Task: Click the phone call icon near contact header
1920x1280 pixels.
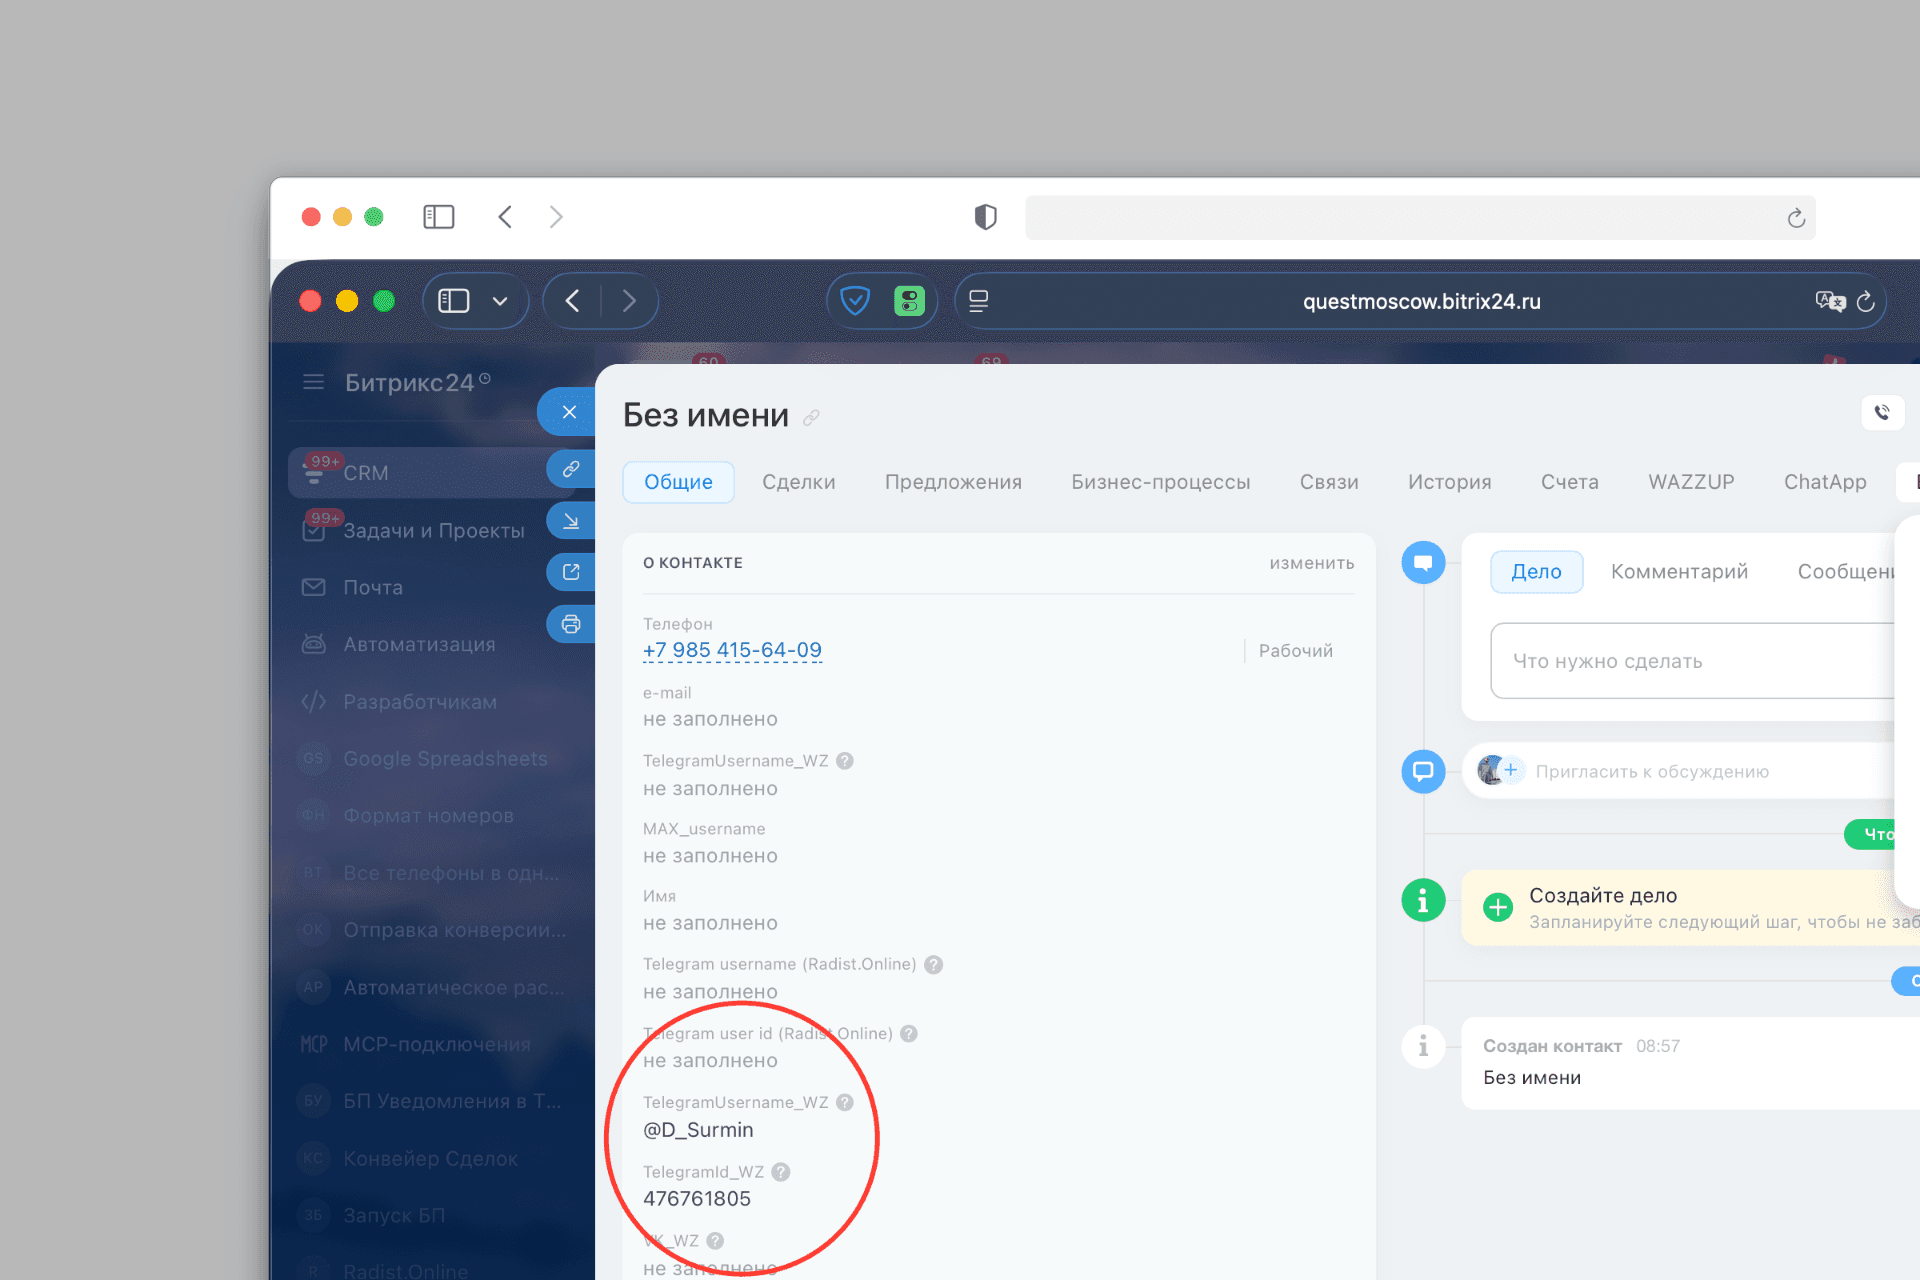Action: [x=1883, y=413]
